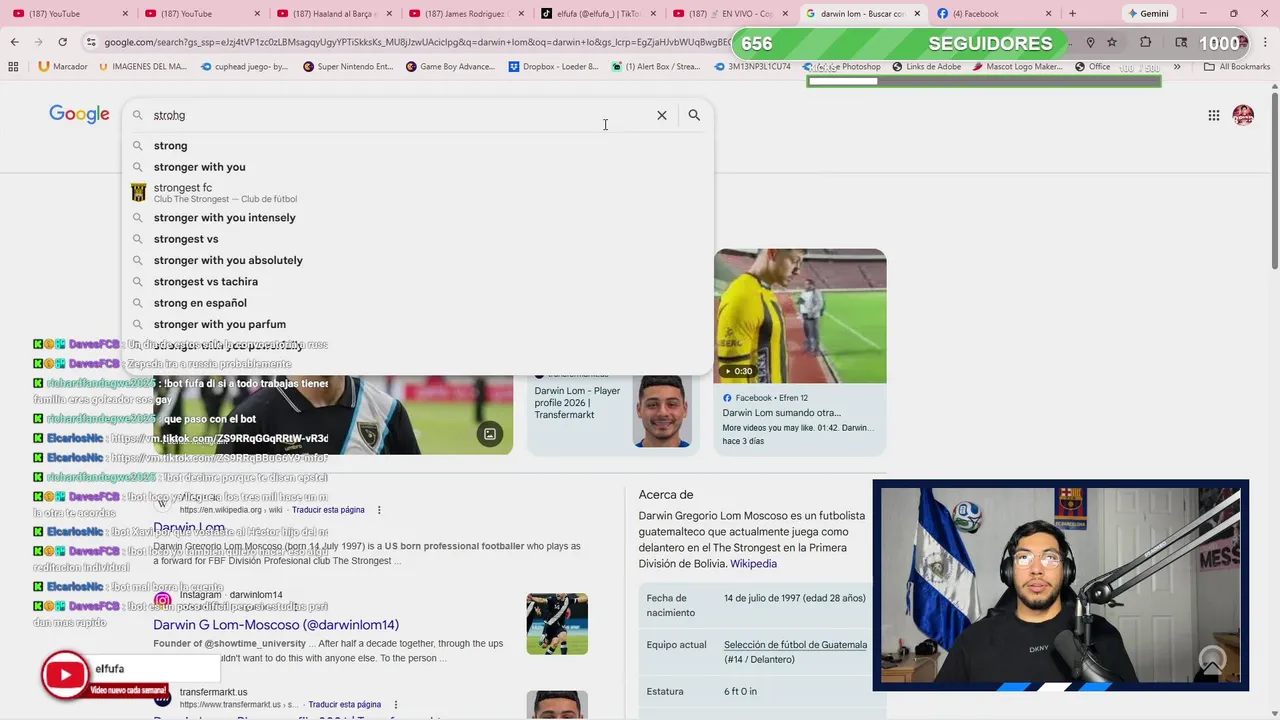Screen dimensions: 1280x720
Task: Click the site info icon in address bar
Action: tap(91, 42)
